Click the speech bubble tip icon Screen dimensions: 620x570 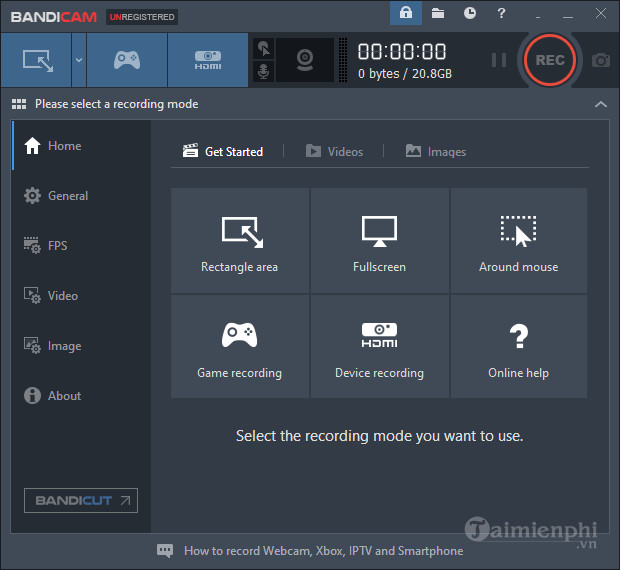pyautogui.click(x=165, y=551)
